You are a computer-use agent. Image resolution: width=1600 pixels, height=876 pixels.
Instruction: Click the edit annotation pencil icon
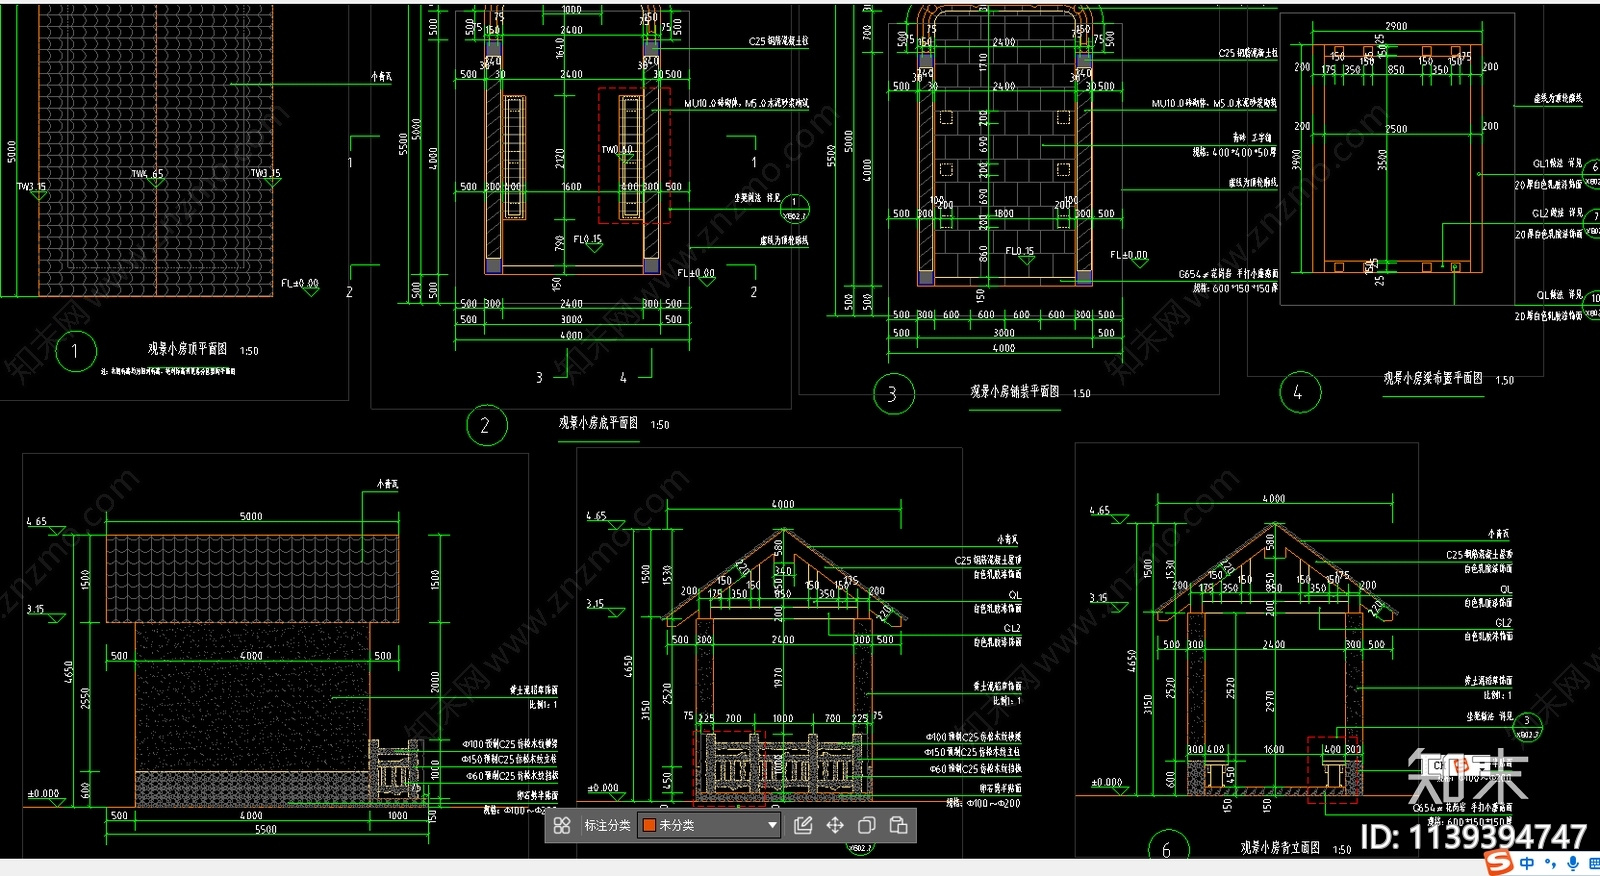803,825
